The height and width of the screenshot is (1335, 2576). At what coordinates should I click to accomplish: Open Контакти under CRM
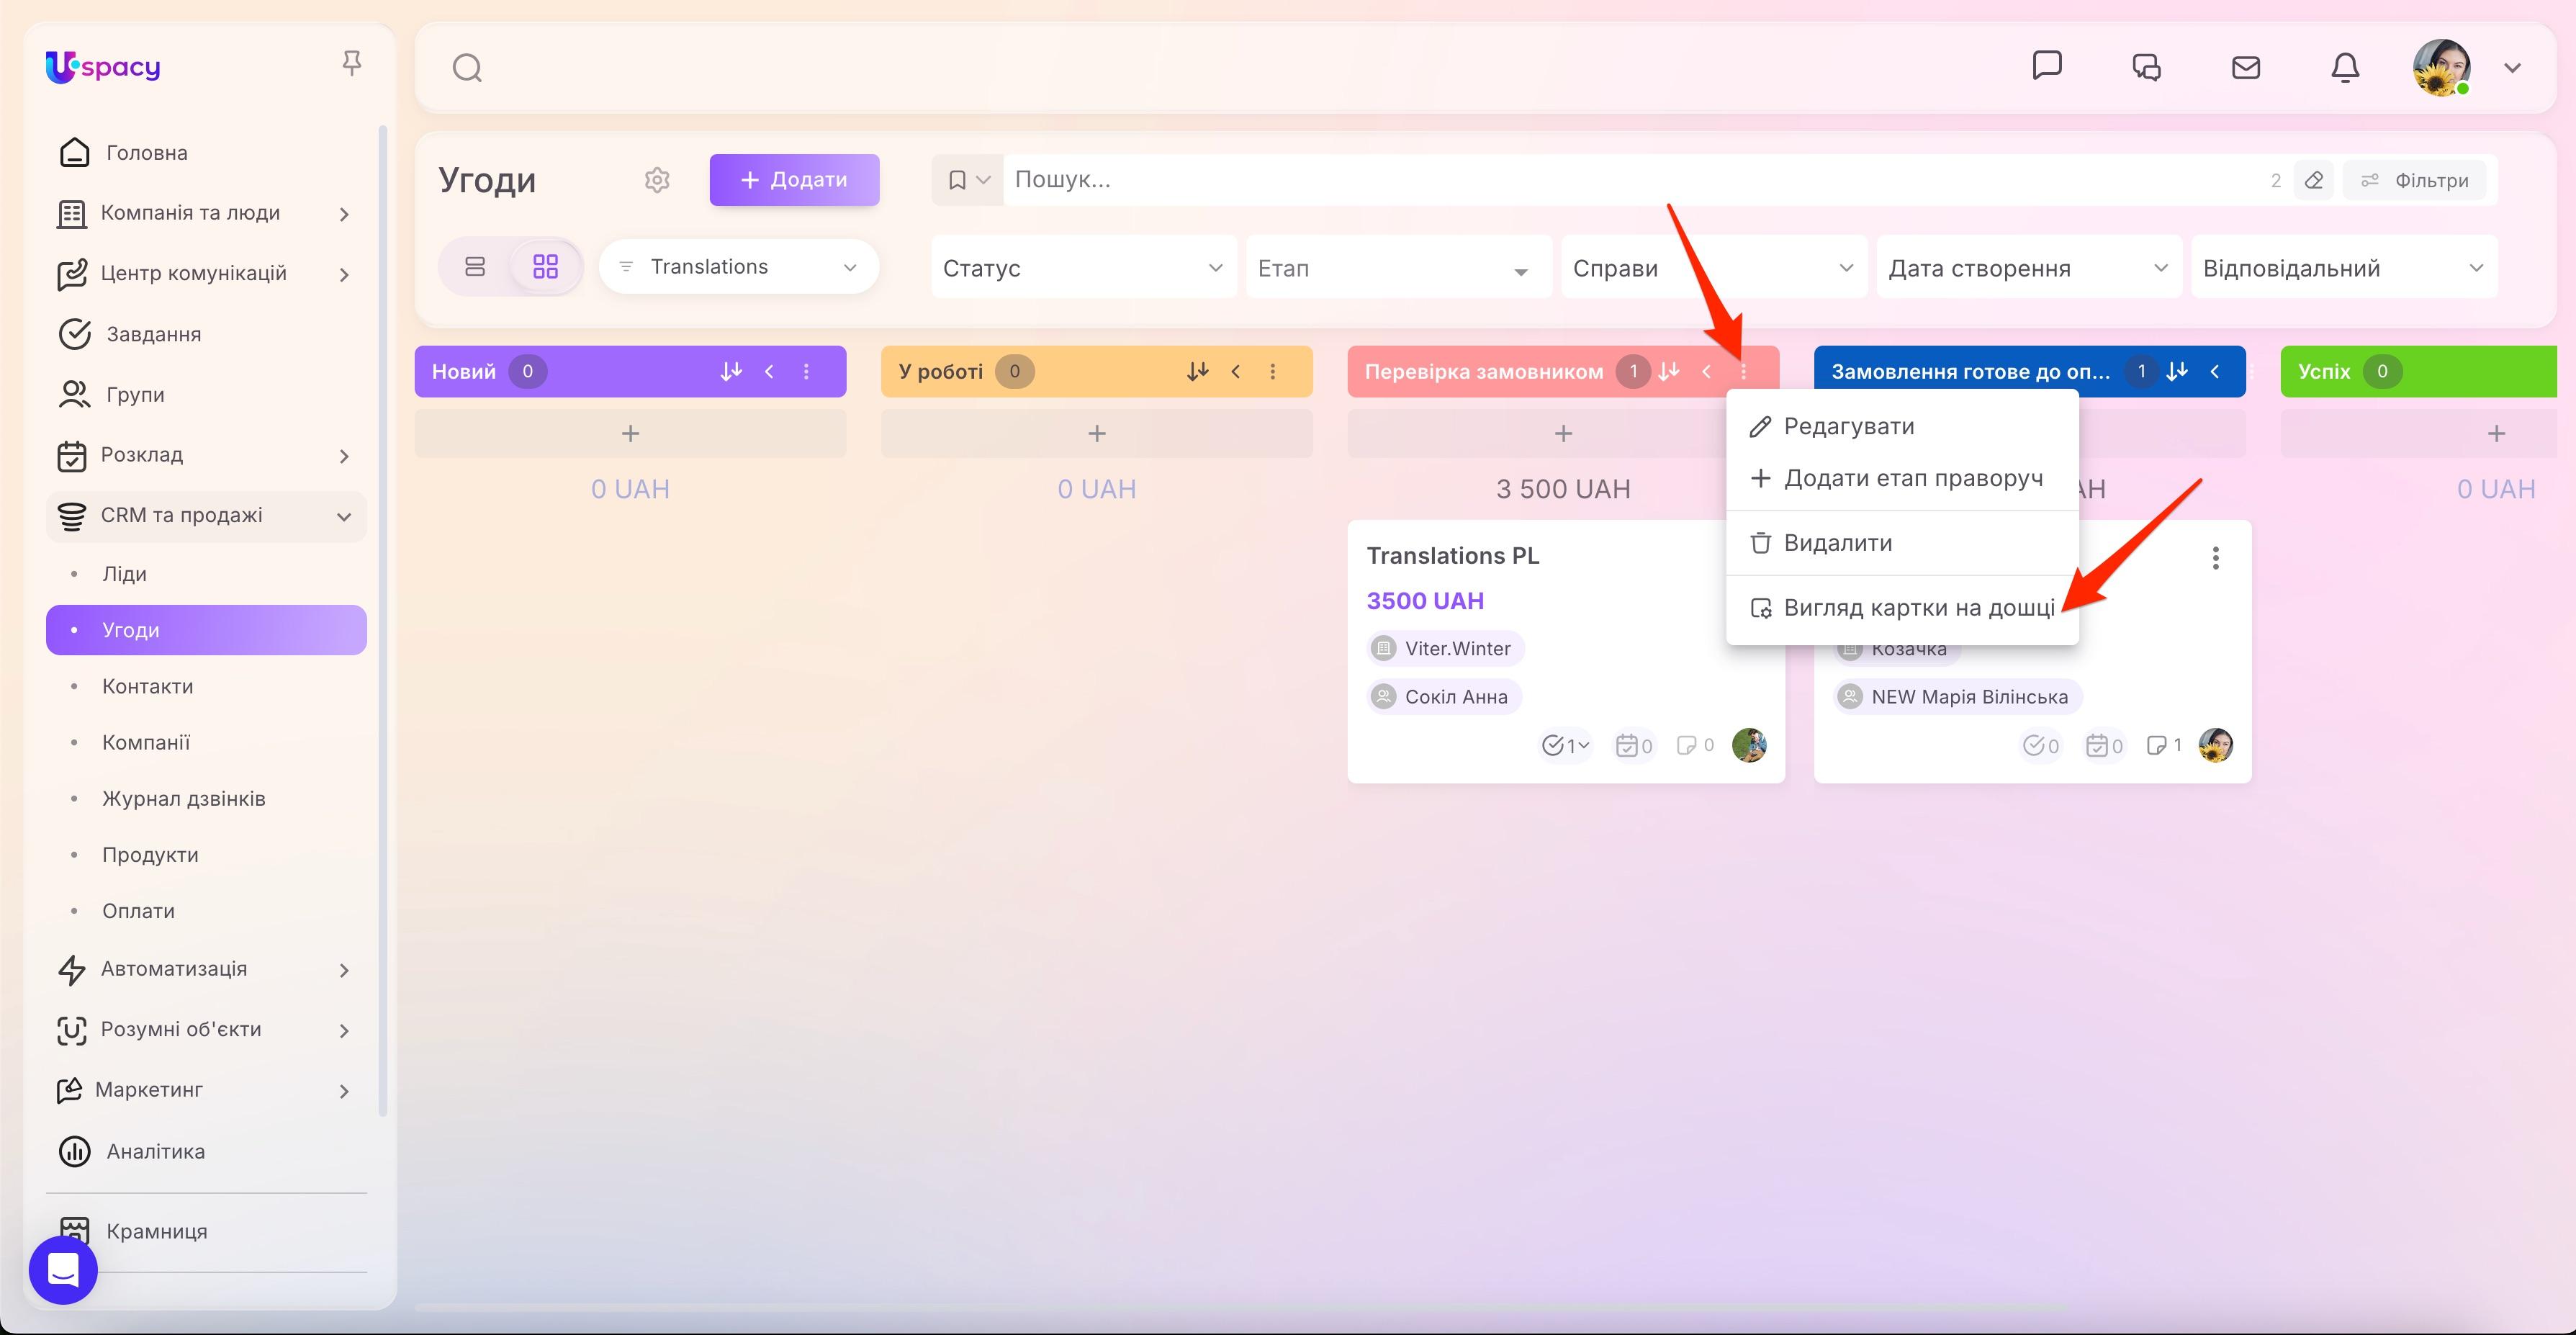[147, 686]
